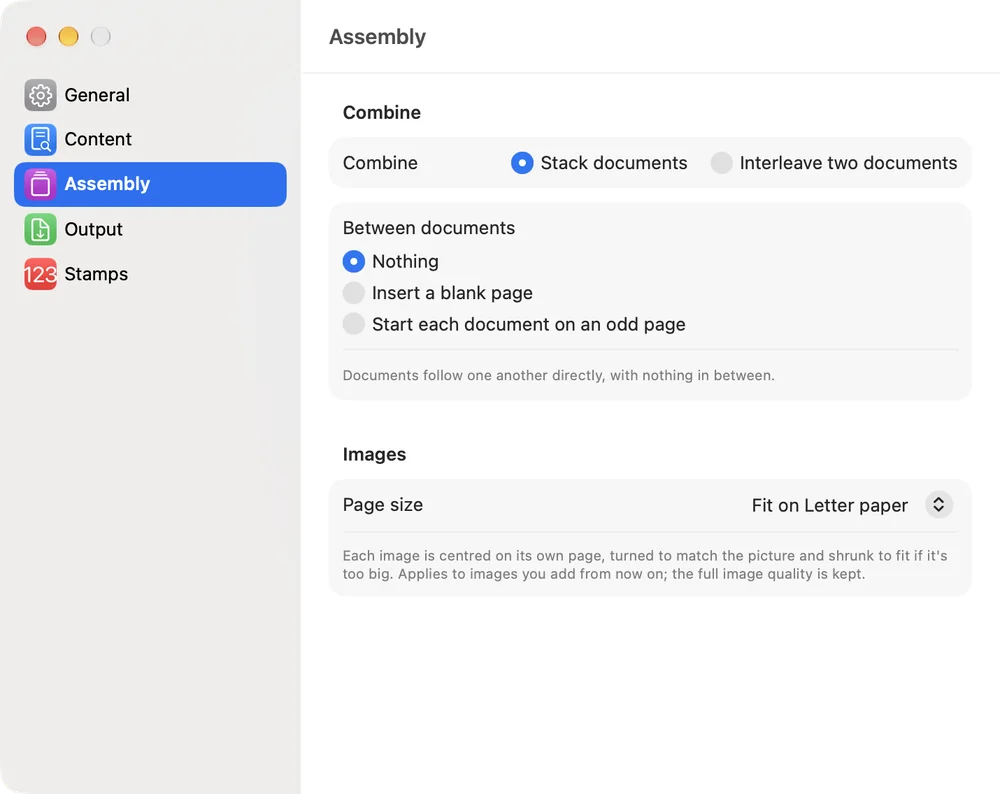The image size is (1000, 794).
Task: Choose Insert a blank page
Action: [x=353, y=293]
